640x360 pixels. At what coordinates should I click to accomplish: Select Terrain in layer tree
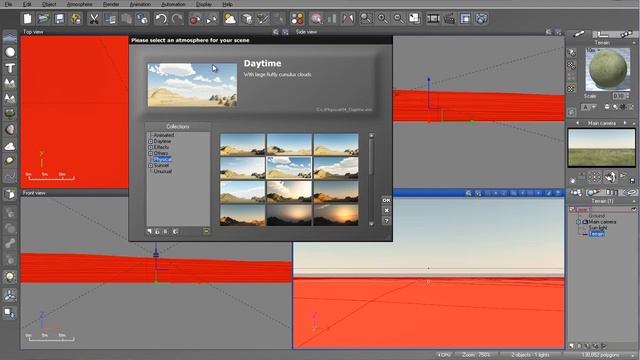pos(596,234)
